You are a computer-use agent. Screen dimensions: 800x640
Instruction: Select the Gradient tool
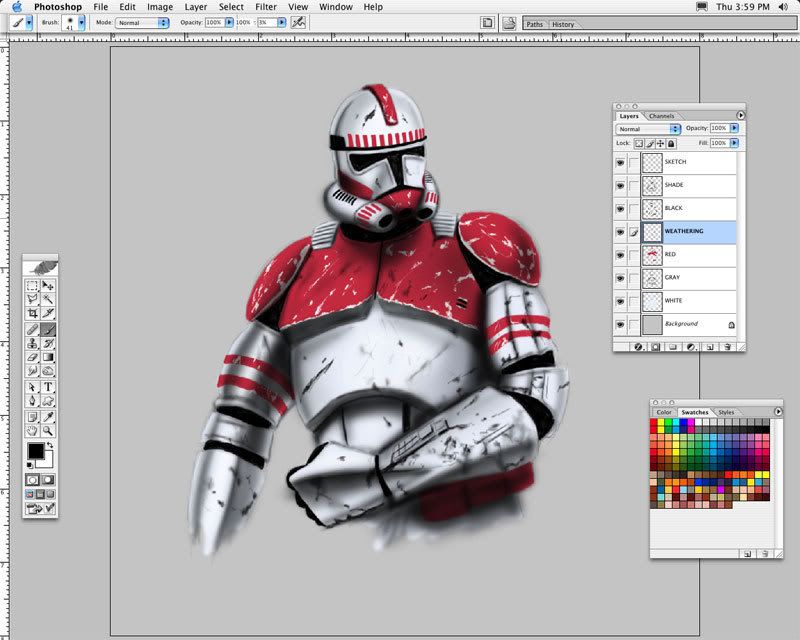48,357
